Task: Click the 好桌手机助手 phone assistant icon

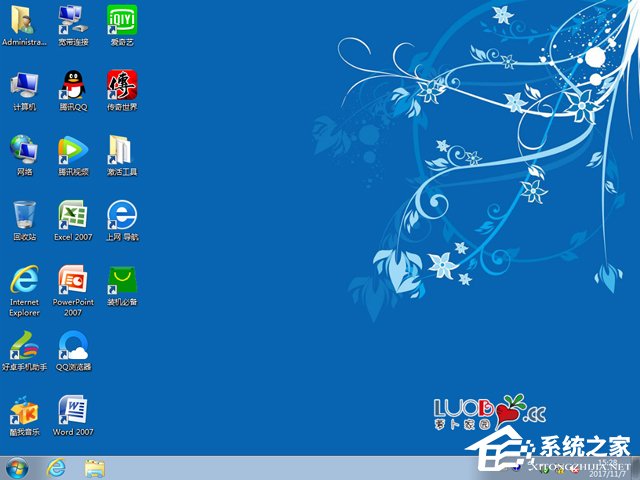Action: pos(24,344)
